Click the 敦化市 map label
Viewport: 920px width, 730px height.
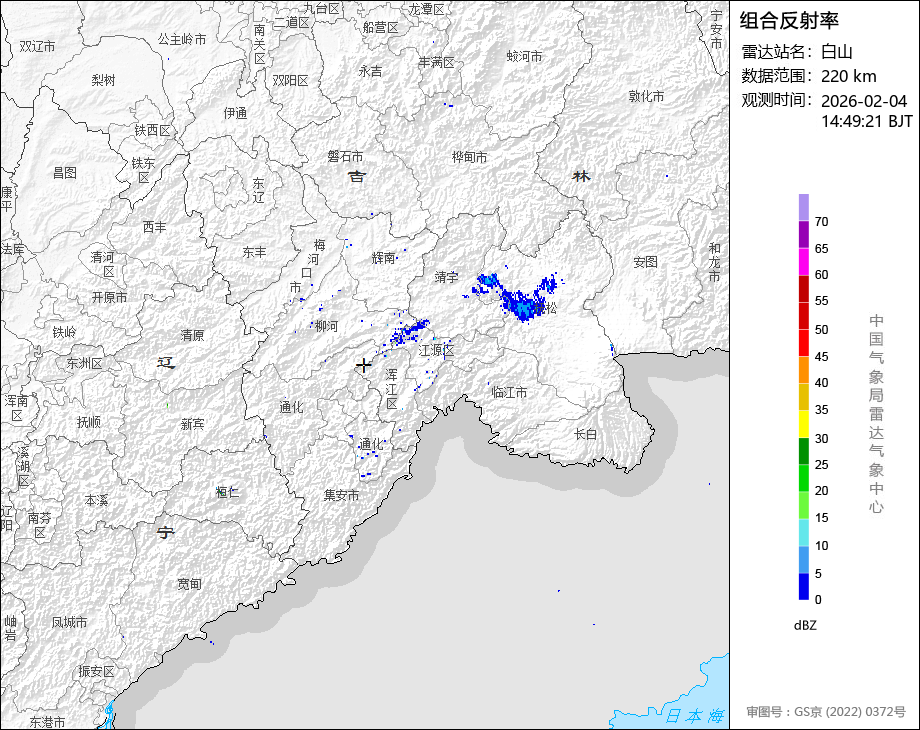(647, 96)
